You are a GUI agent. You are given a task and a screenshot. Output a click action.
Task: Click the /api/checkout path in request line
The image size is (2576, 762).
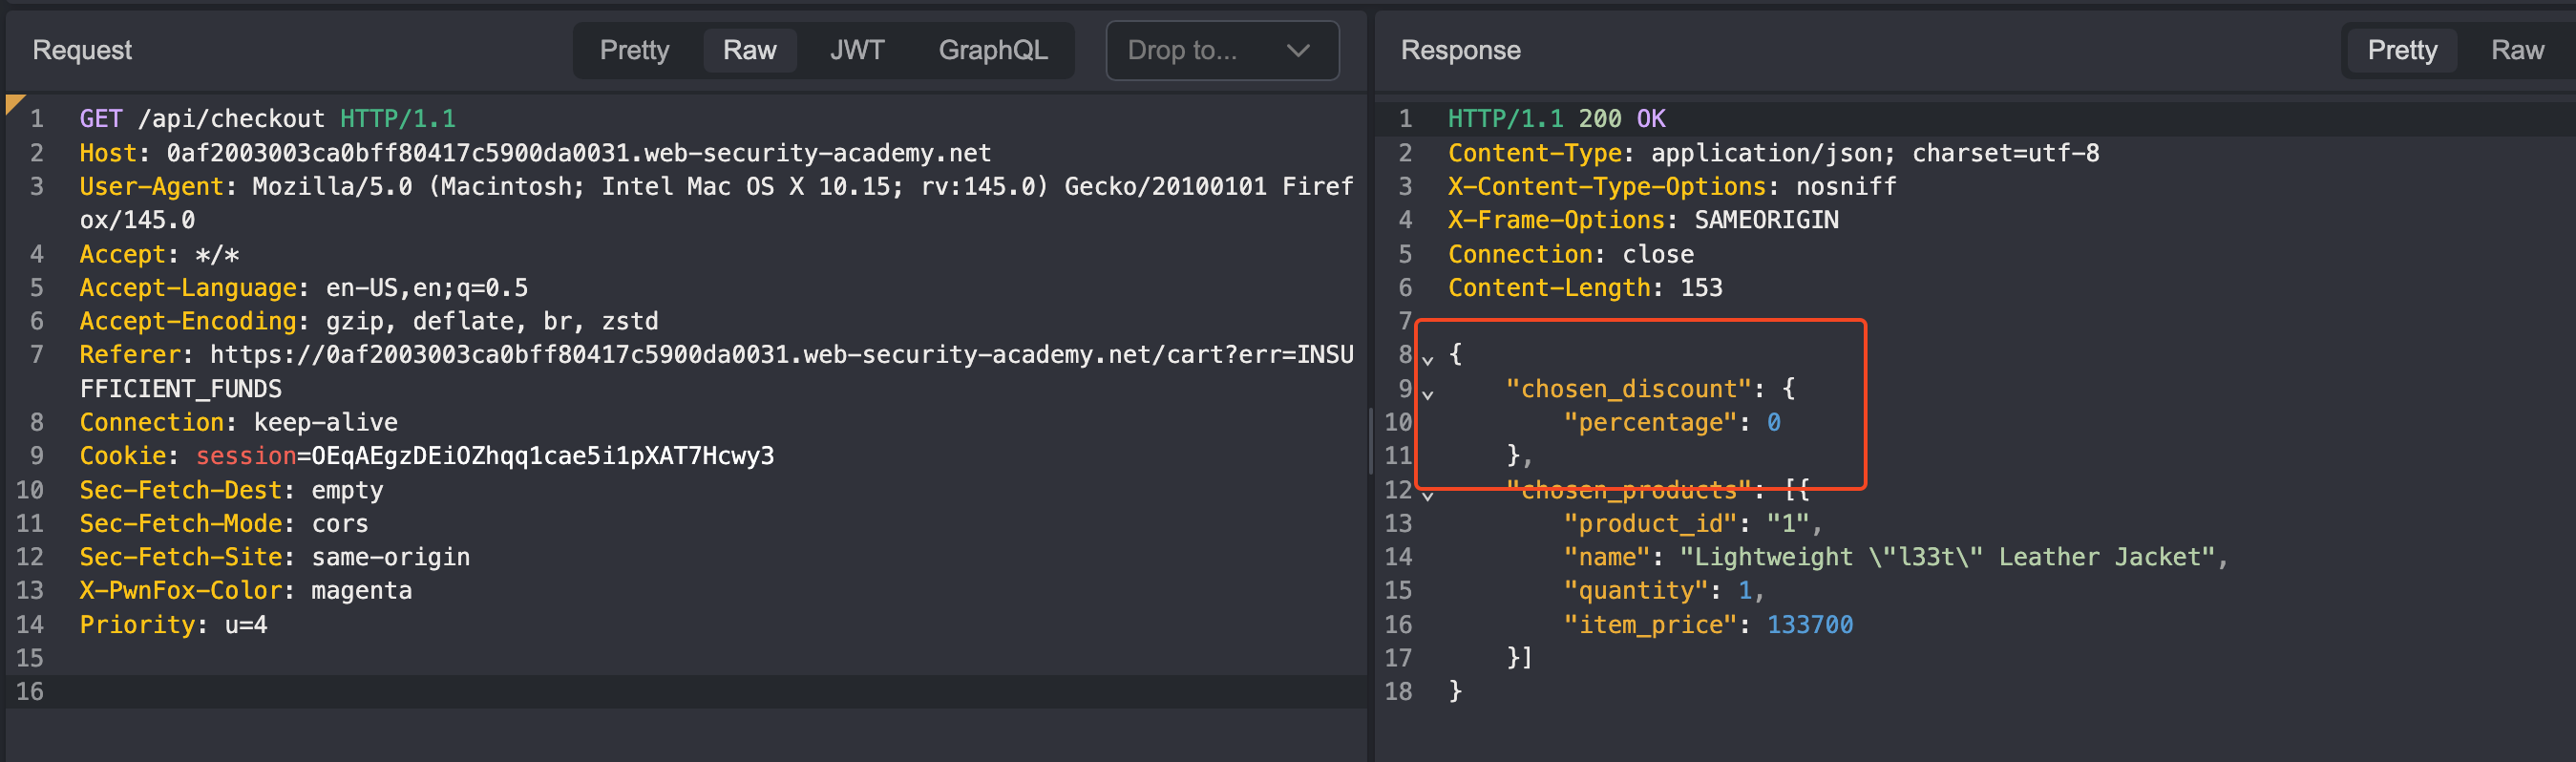point(231,119)
